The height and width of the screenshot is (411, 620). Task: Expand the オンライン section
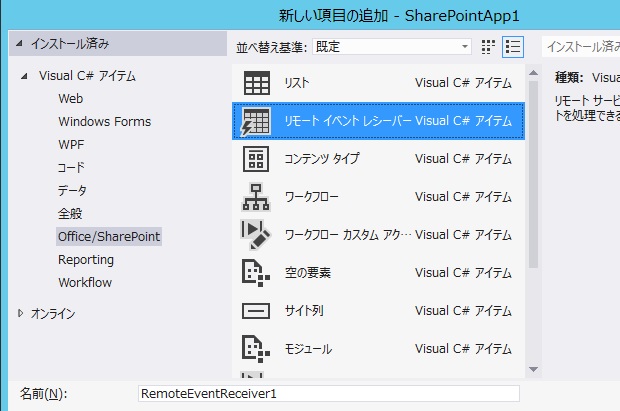pyautogui.click(x=21, y=313)
